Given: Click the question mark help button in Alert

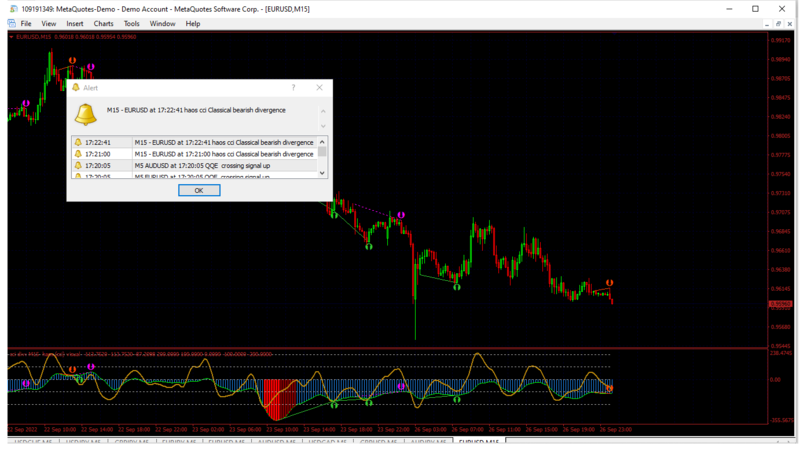Looking at the screenshot, I should click(x=293, y=88).
